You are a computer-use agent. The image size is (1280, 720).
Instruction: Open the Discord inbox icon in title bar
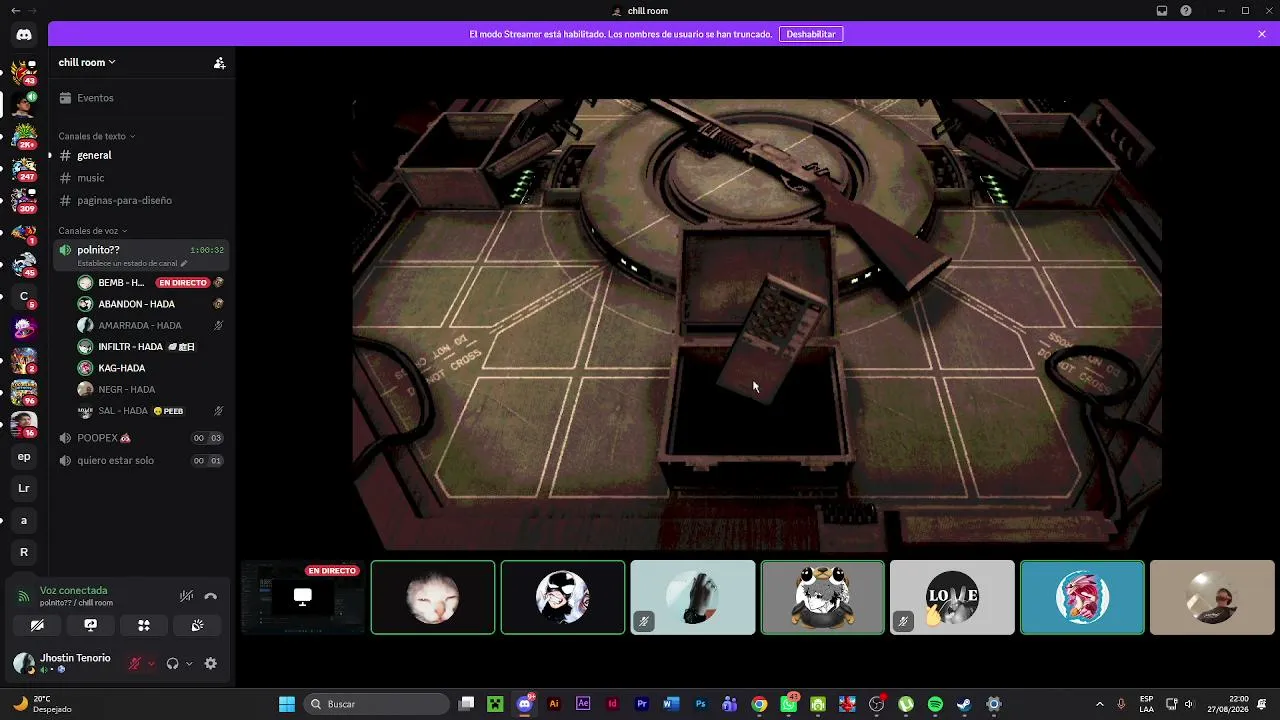click(x=1162, y=11)
